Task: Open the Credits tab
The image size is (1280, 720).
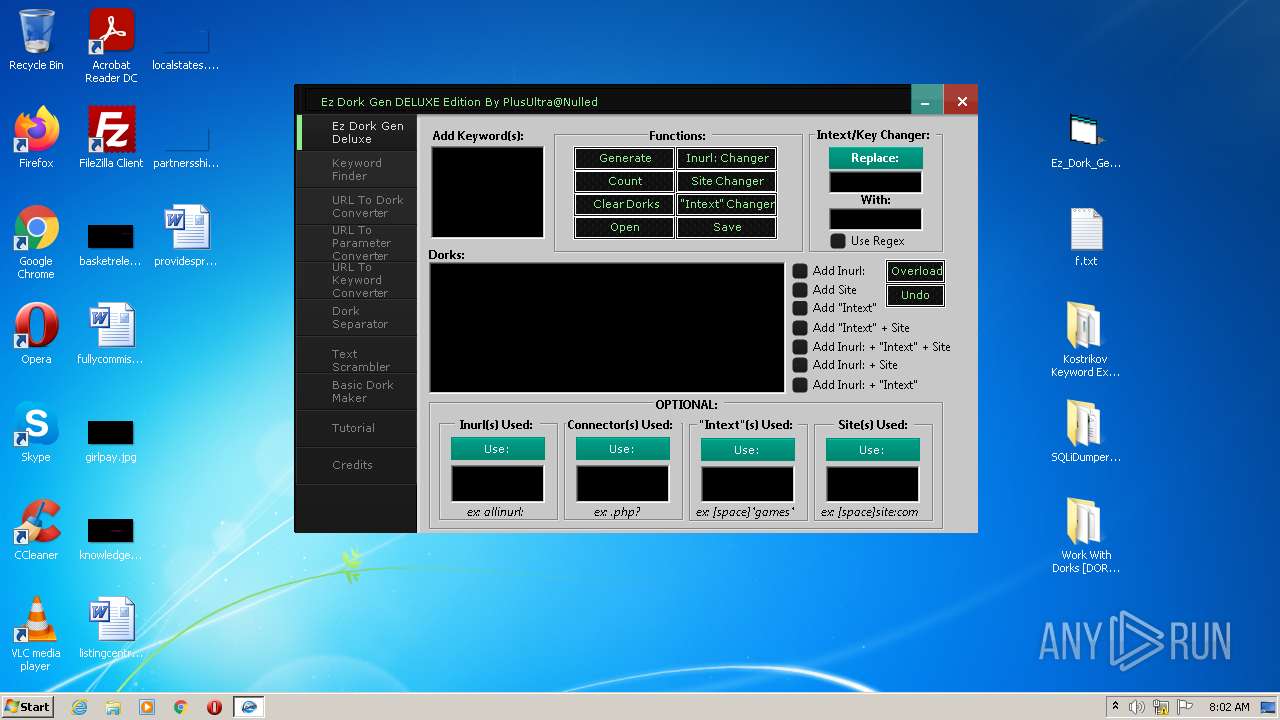Action: pos(357,465)
